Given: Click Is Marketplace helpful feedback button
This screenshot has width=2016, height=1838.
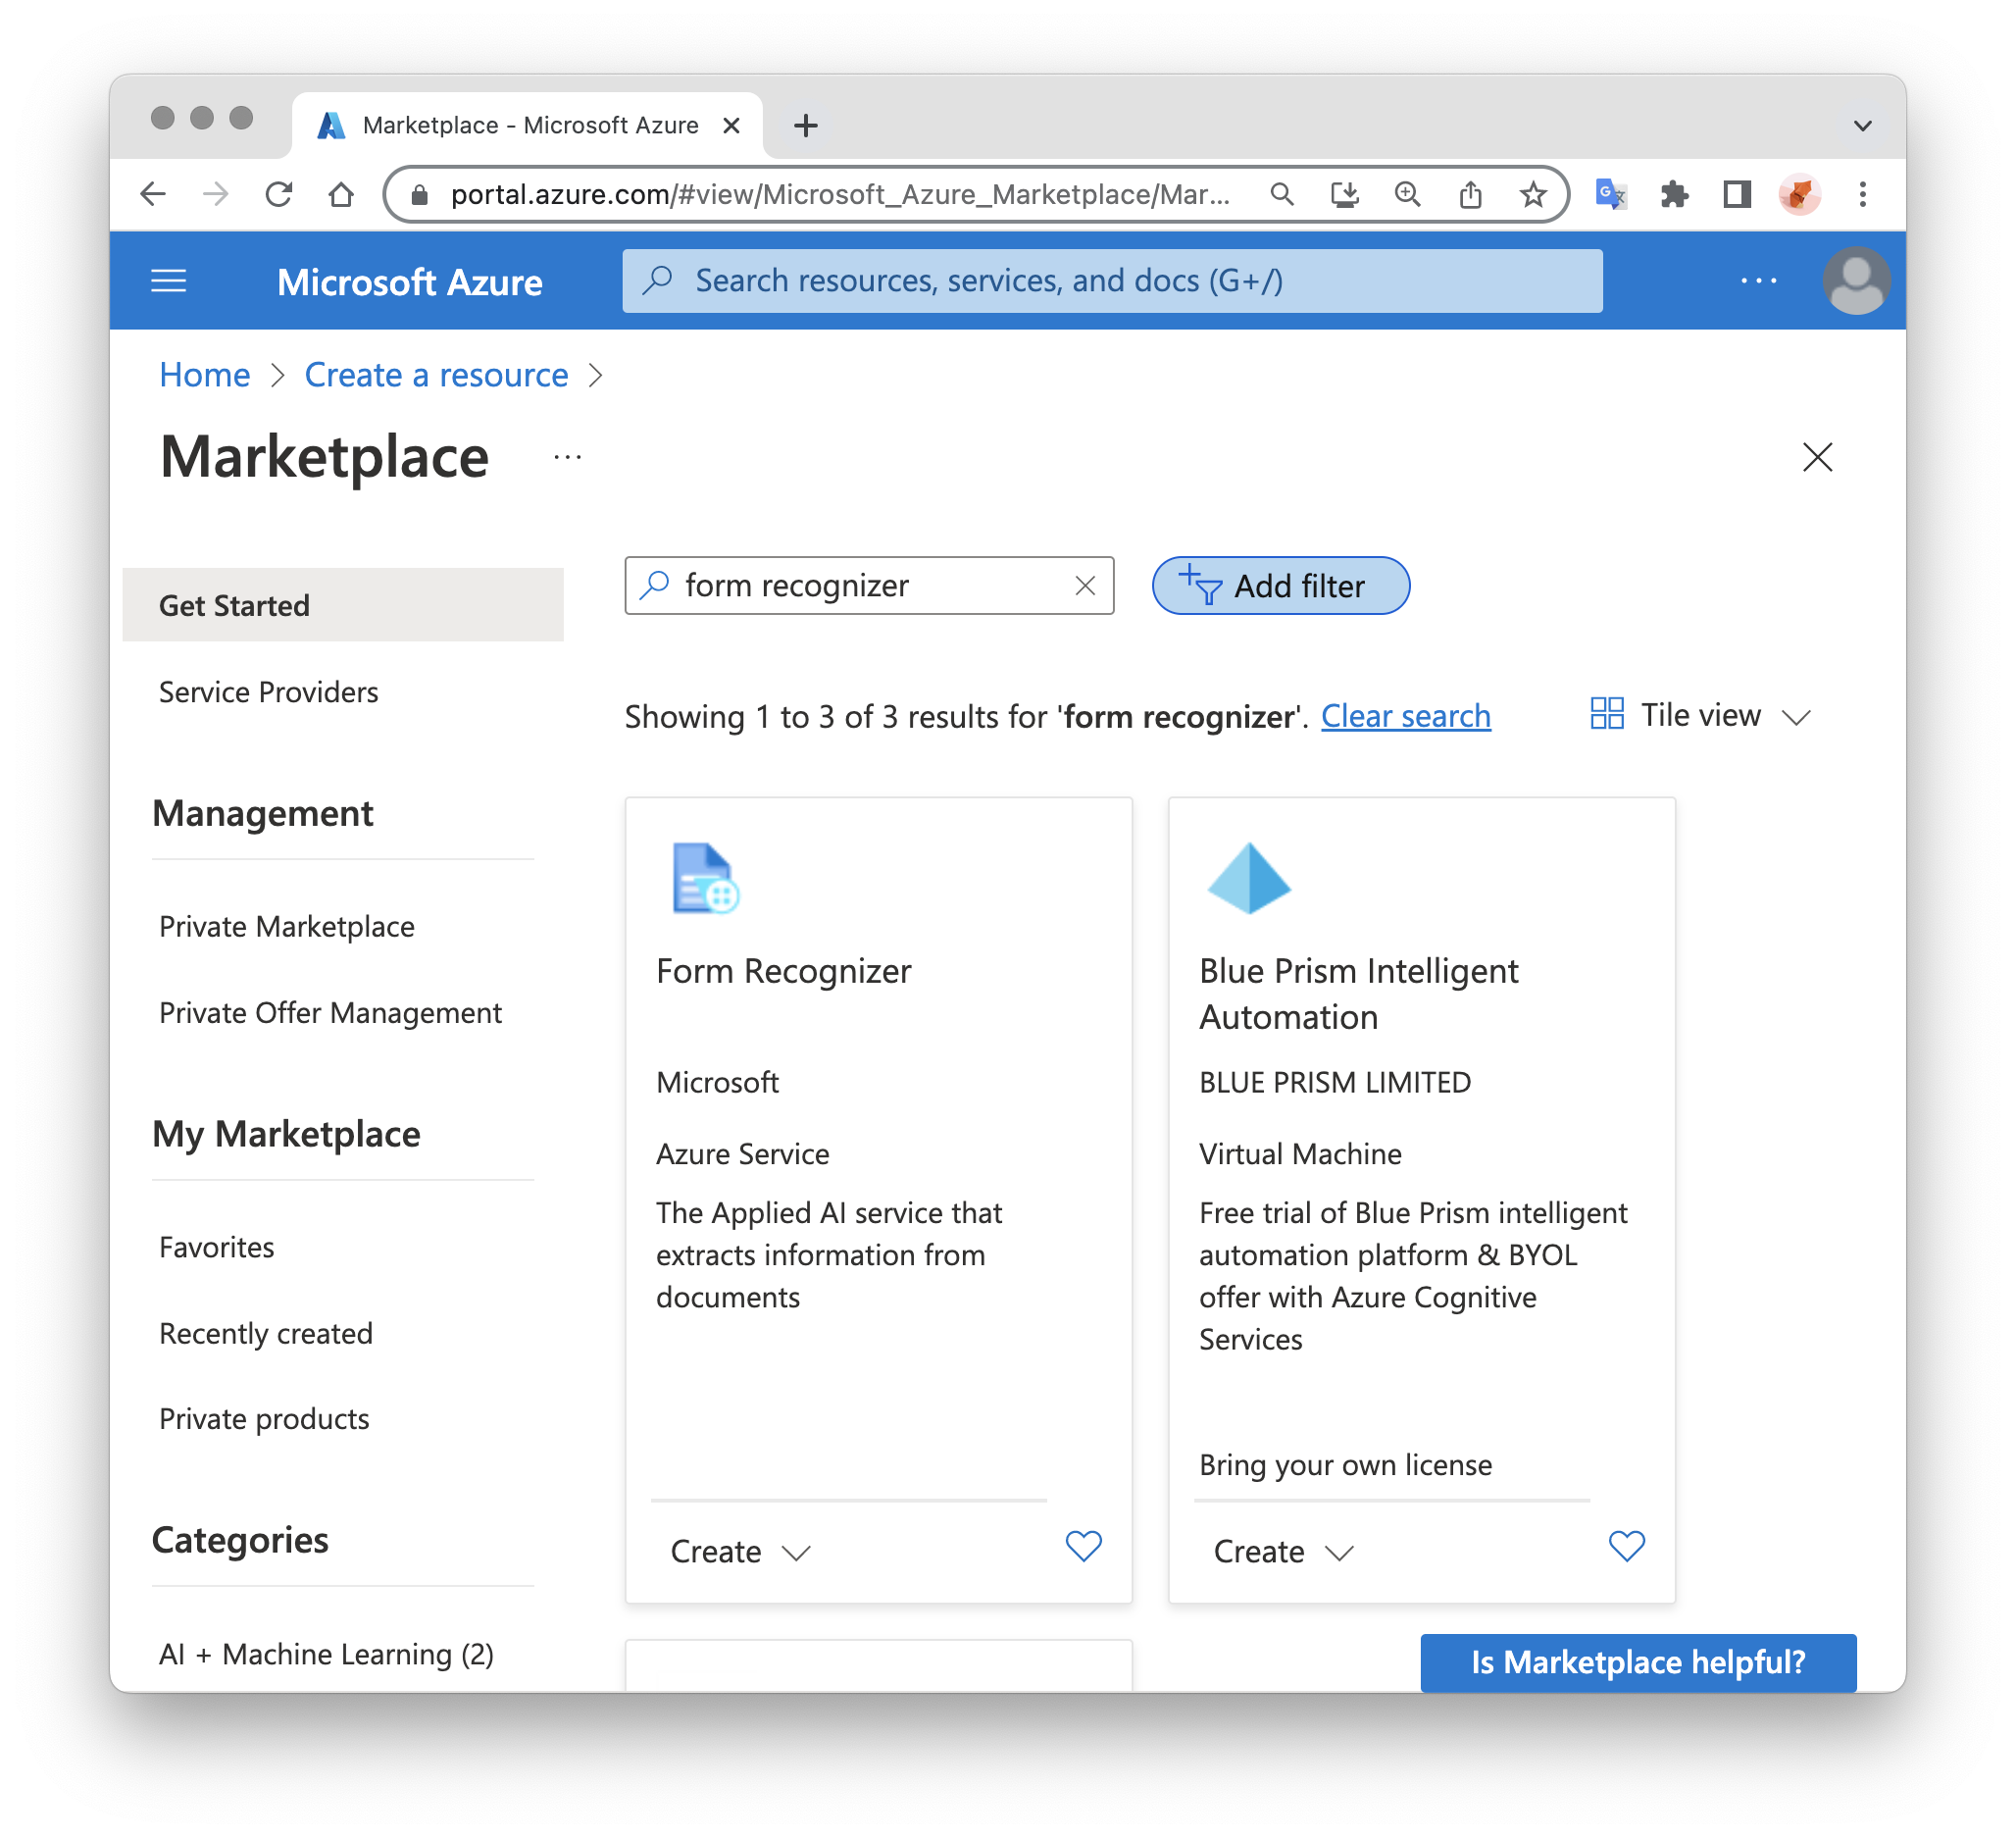Looking at the screenshot, I should pyautogui.click(x=1637, y=1661).
